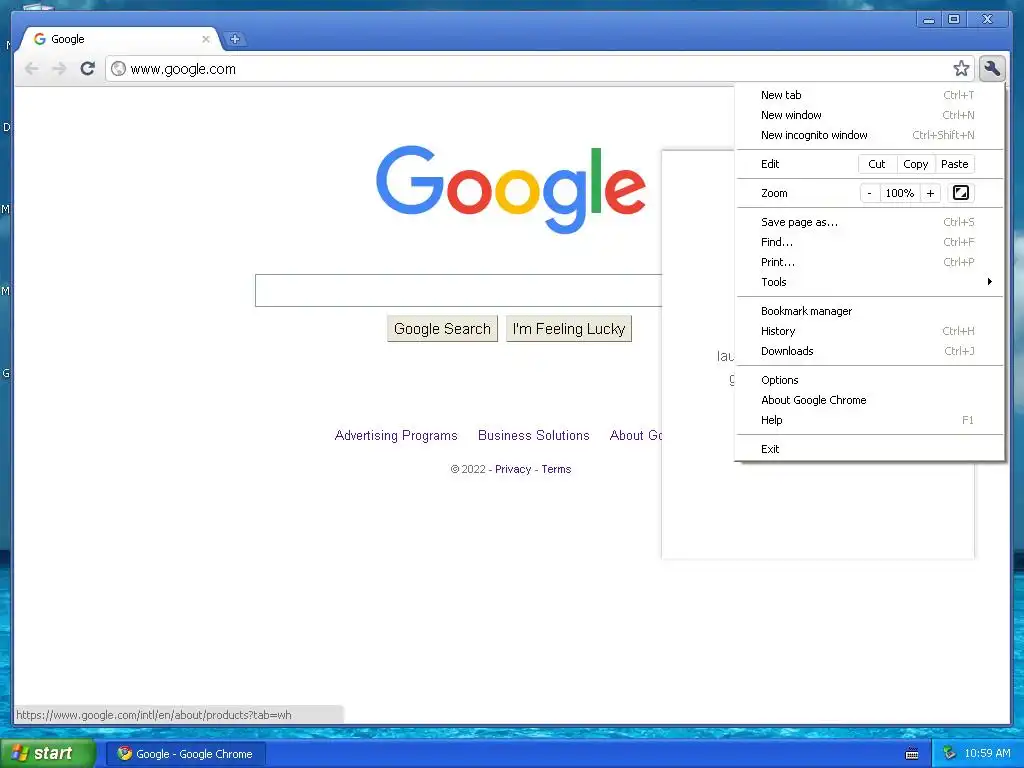Image resolution: width=1024 pixels, height=768 pixels.
Task: Open the Business Solutions link
Action: pyautogui.click(x=534, y=436)
